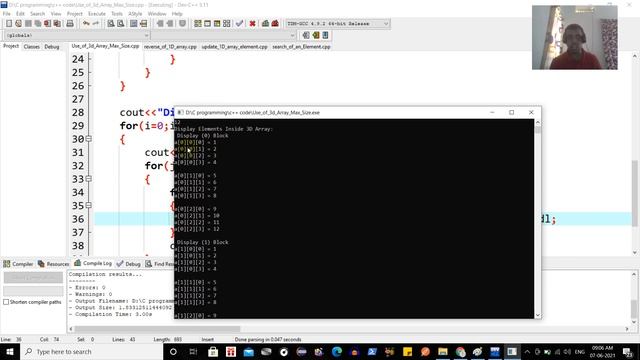Switch to update_1D_array_element.cpp tab
640x360 pixels.
(x=234, y=47)
